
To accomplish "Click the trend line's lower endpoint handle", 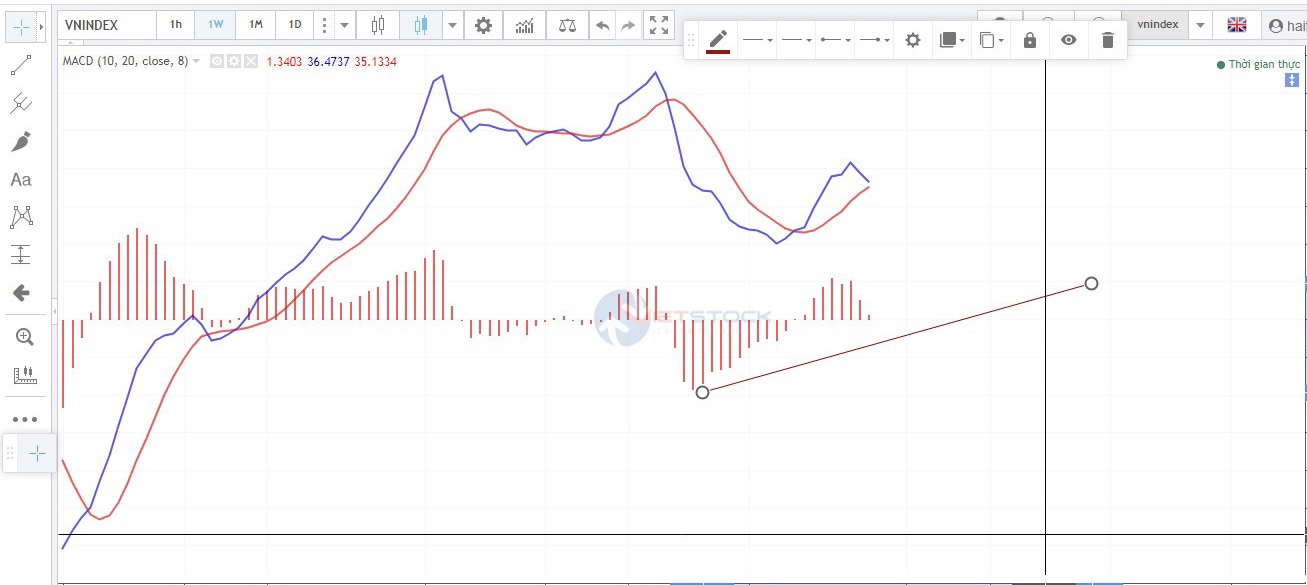I will tap(702, 392).
